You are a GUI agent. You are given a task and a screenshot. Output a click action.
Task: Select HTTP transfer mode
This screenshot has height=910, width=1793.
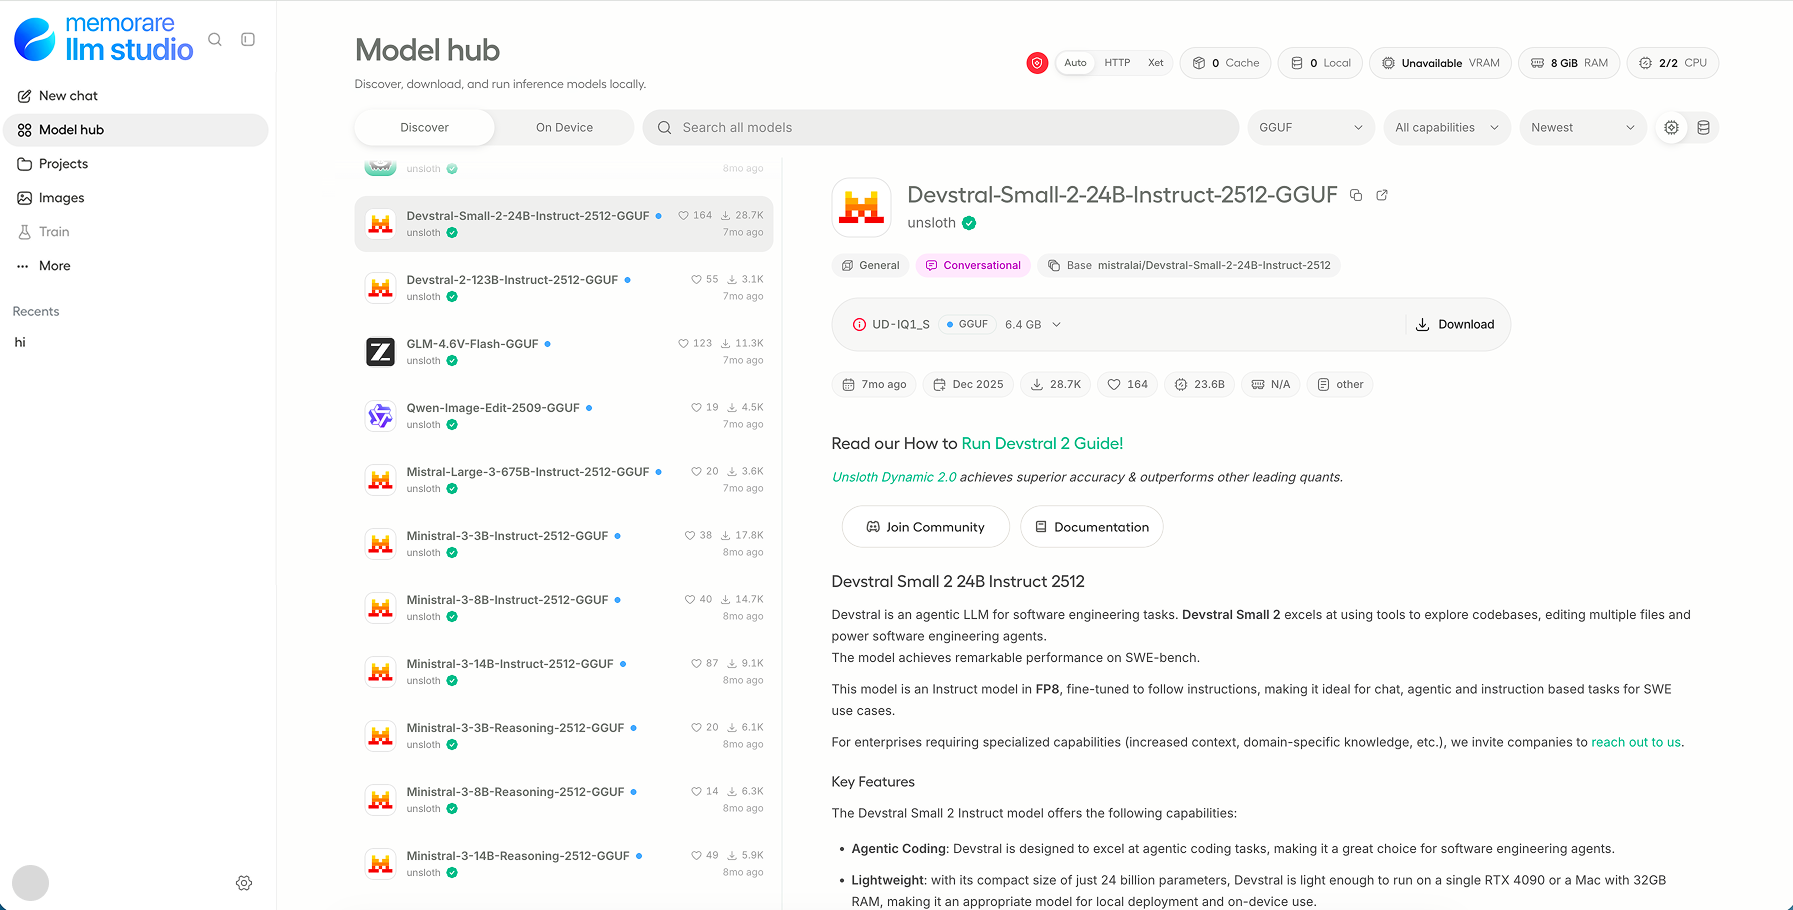pos(1117,63)
